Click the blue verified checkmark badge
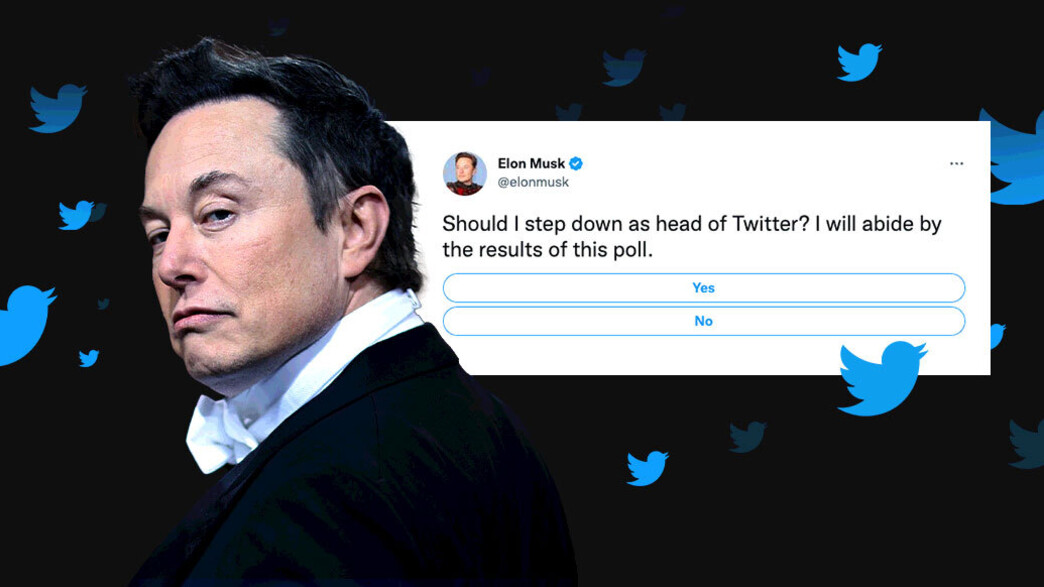The width and height of the screenshot is (1044, 587). coord(576,163)
